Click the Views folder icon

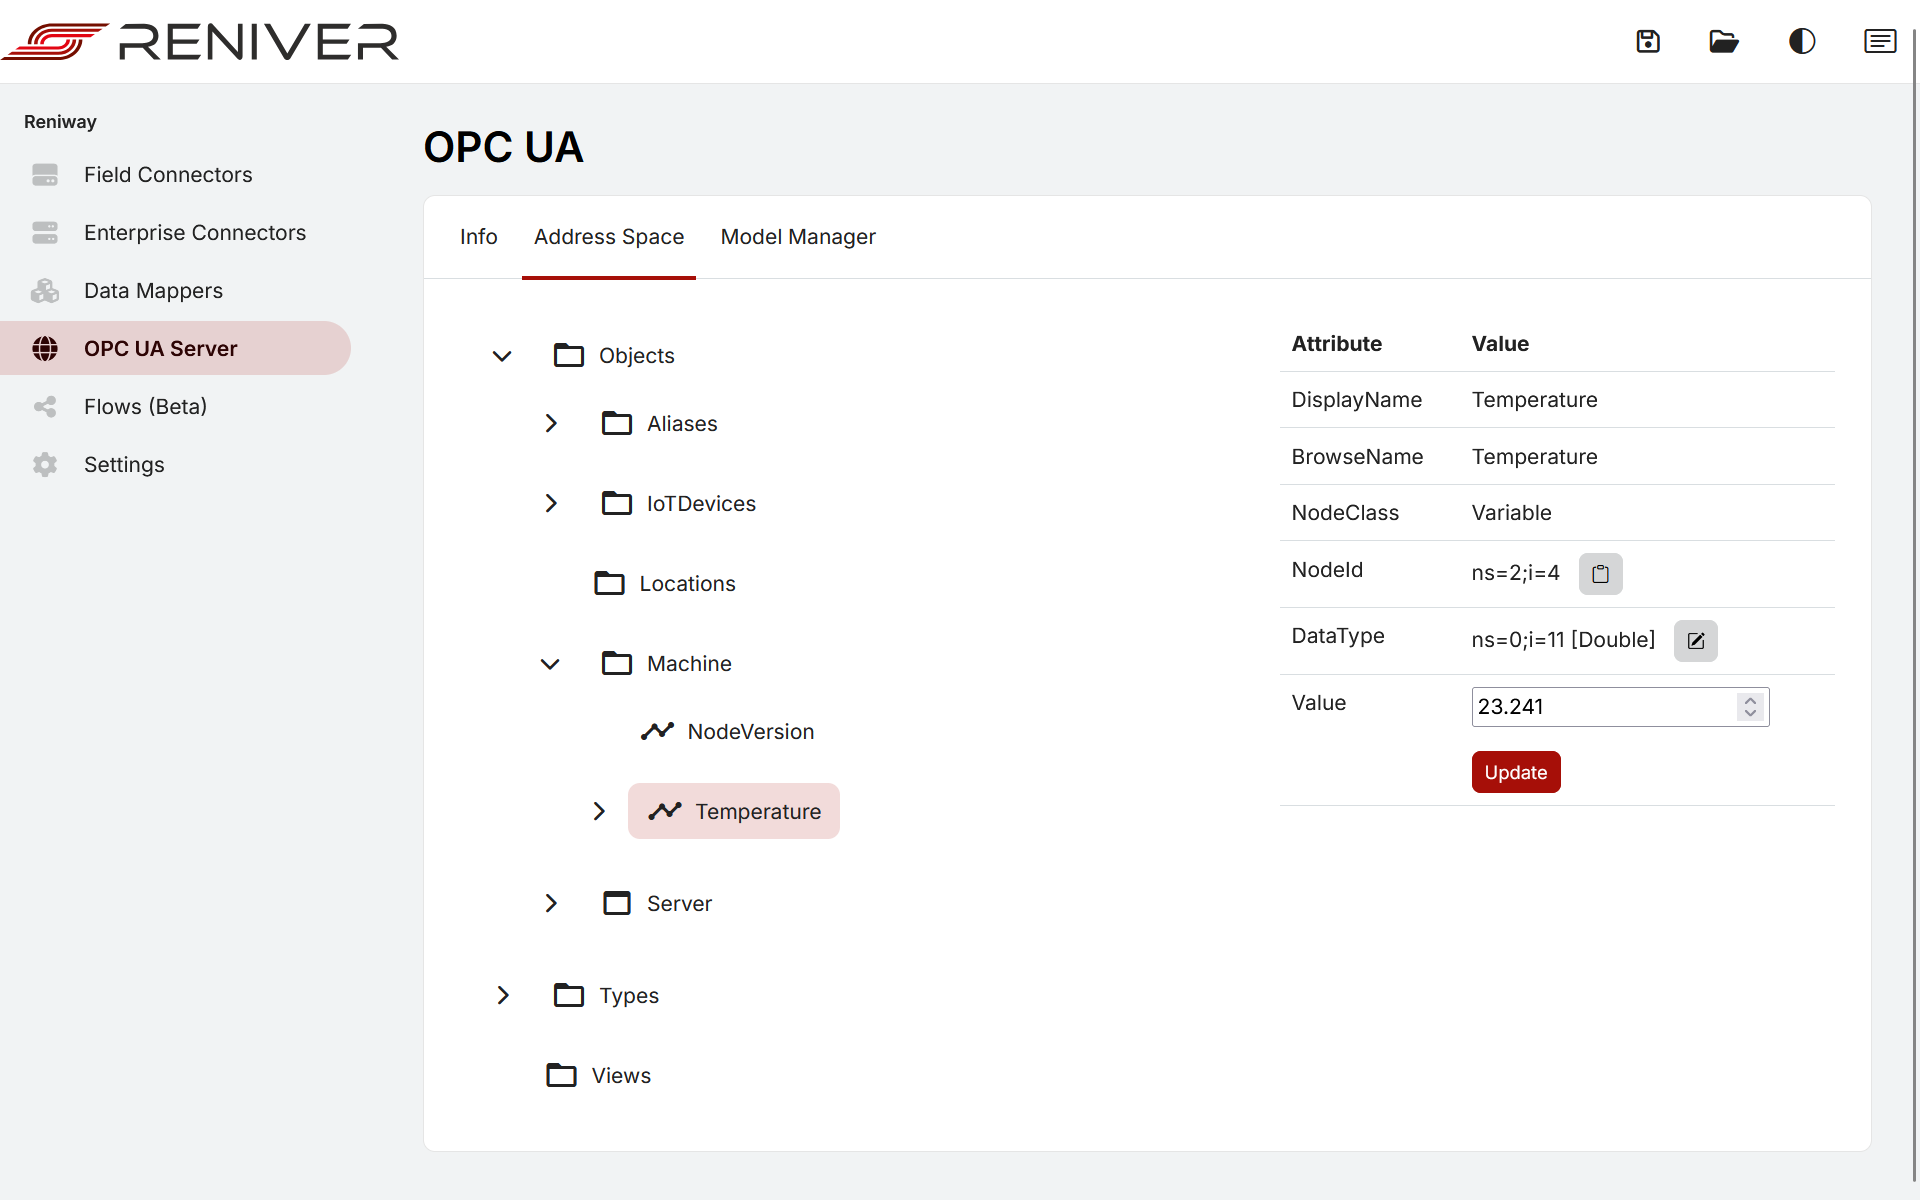coord(561,1076)
